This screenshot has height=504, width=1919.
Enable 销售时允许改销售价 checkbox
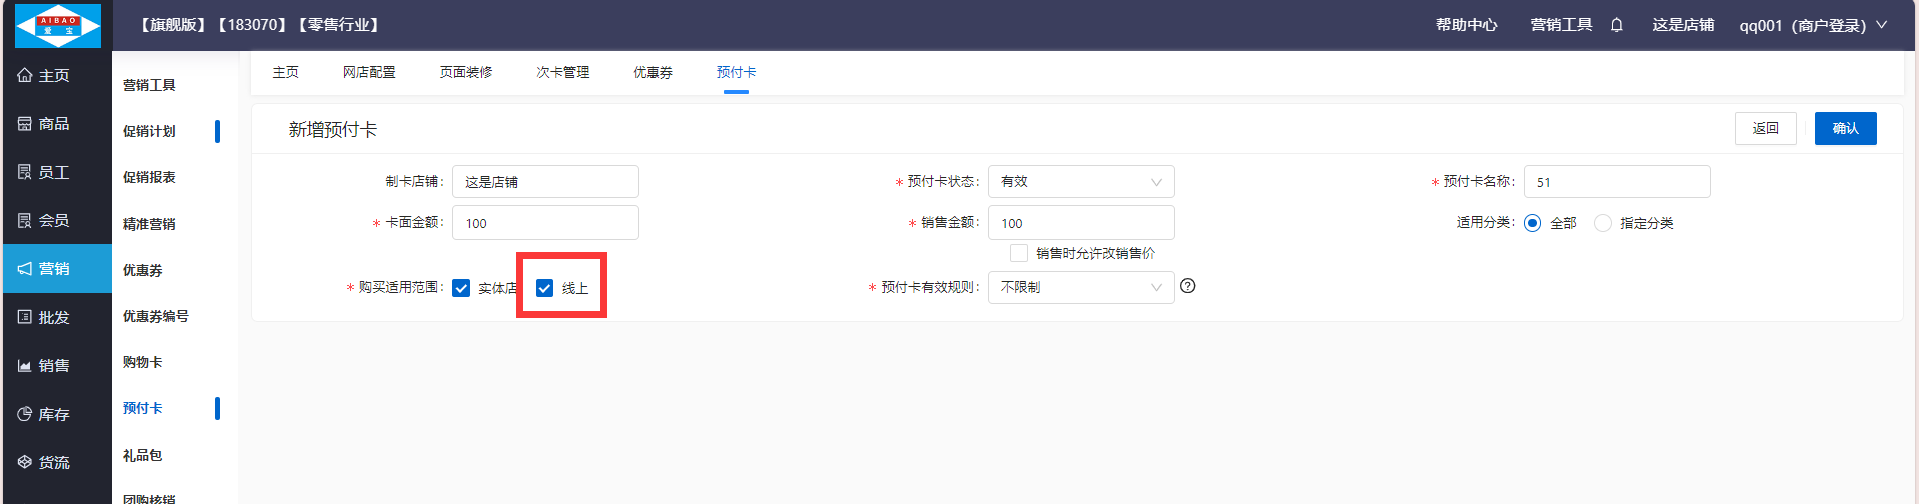click(x=1019, y=253)
